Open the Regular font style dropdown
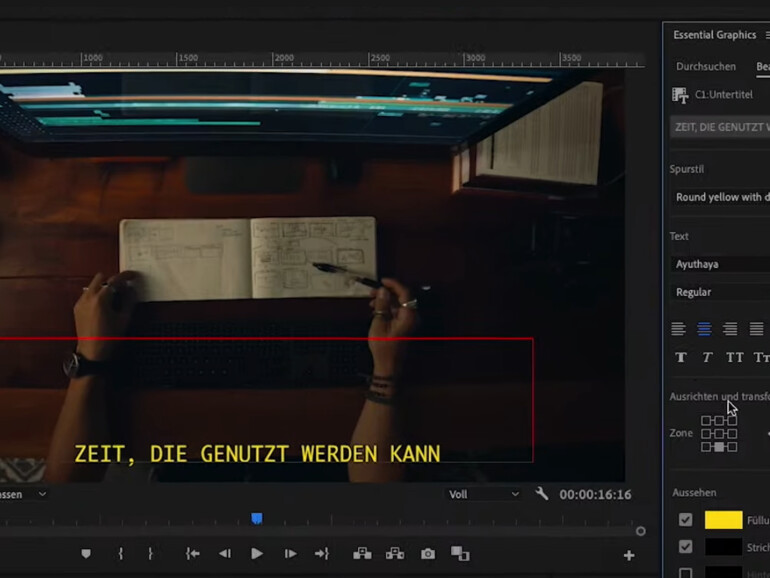Screen dimensions: 770x578 (x=720, y=292)
